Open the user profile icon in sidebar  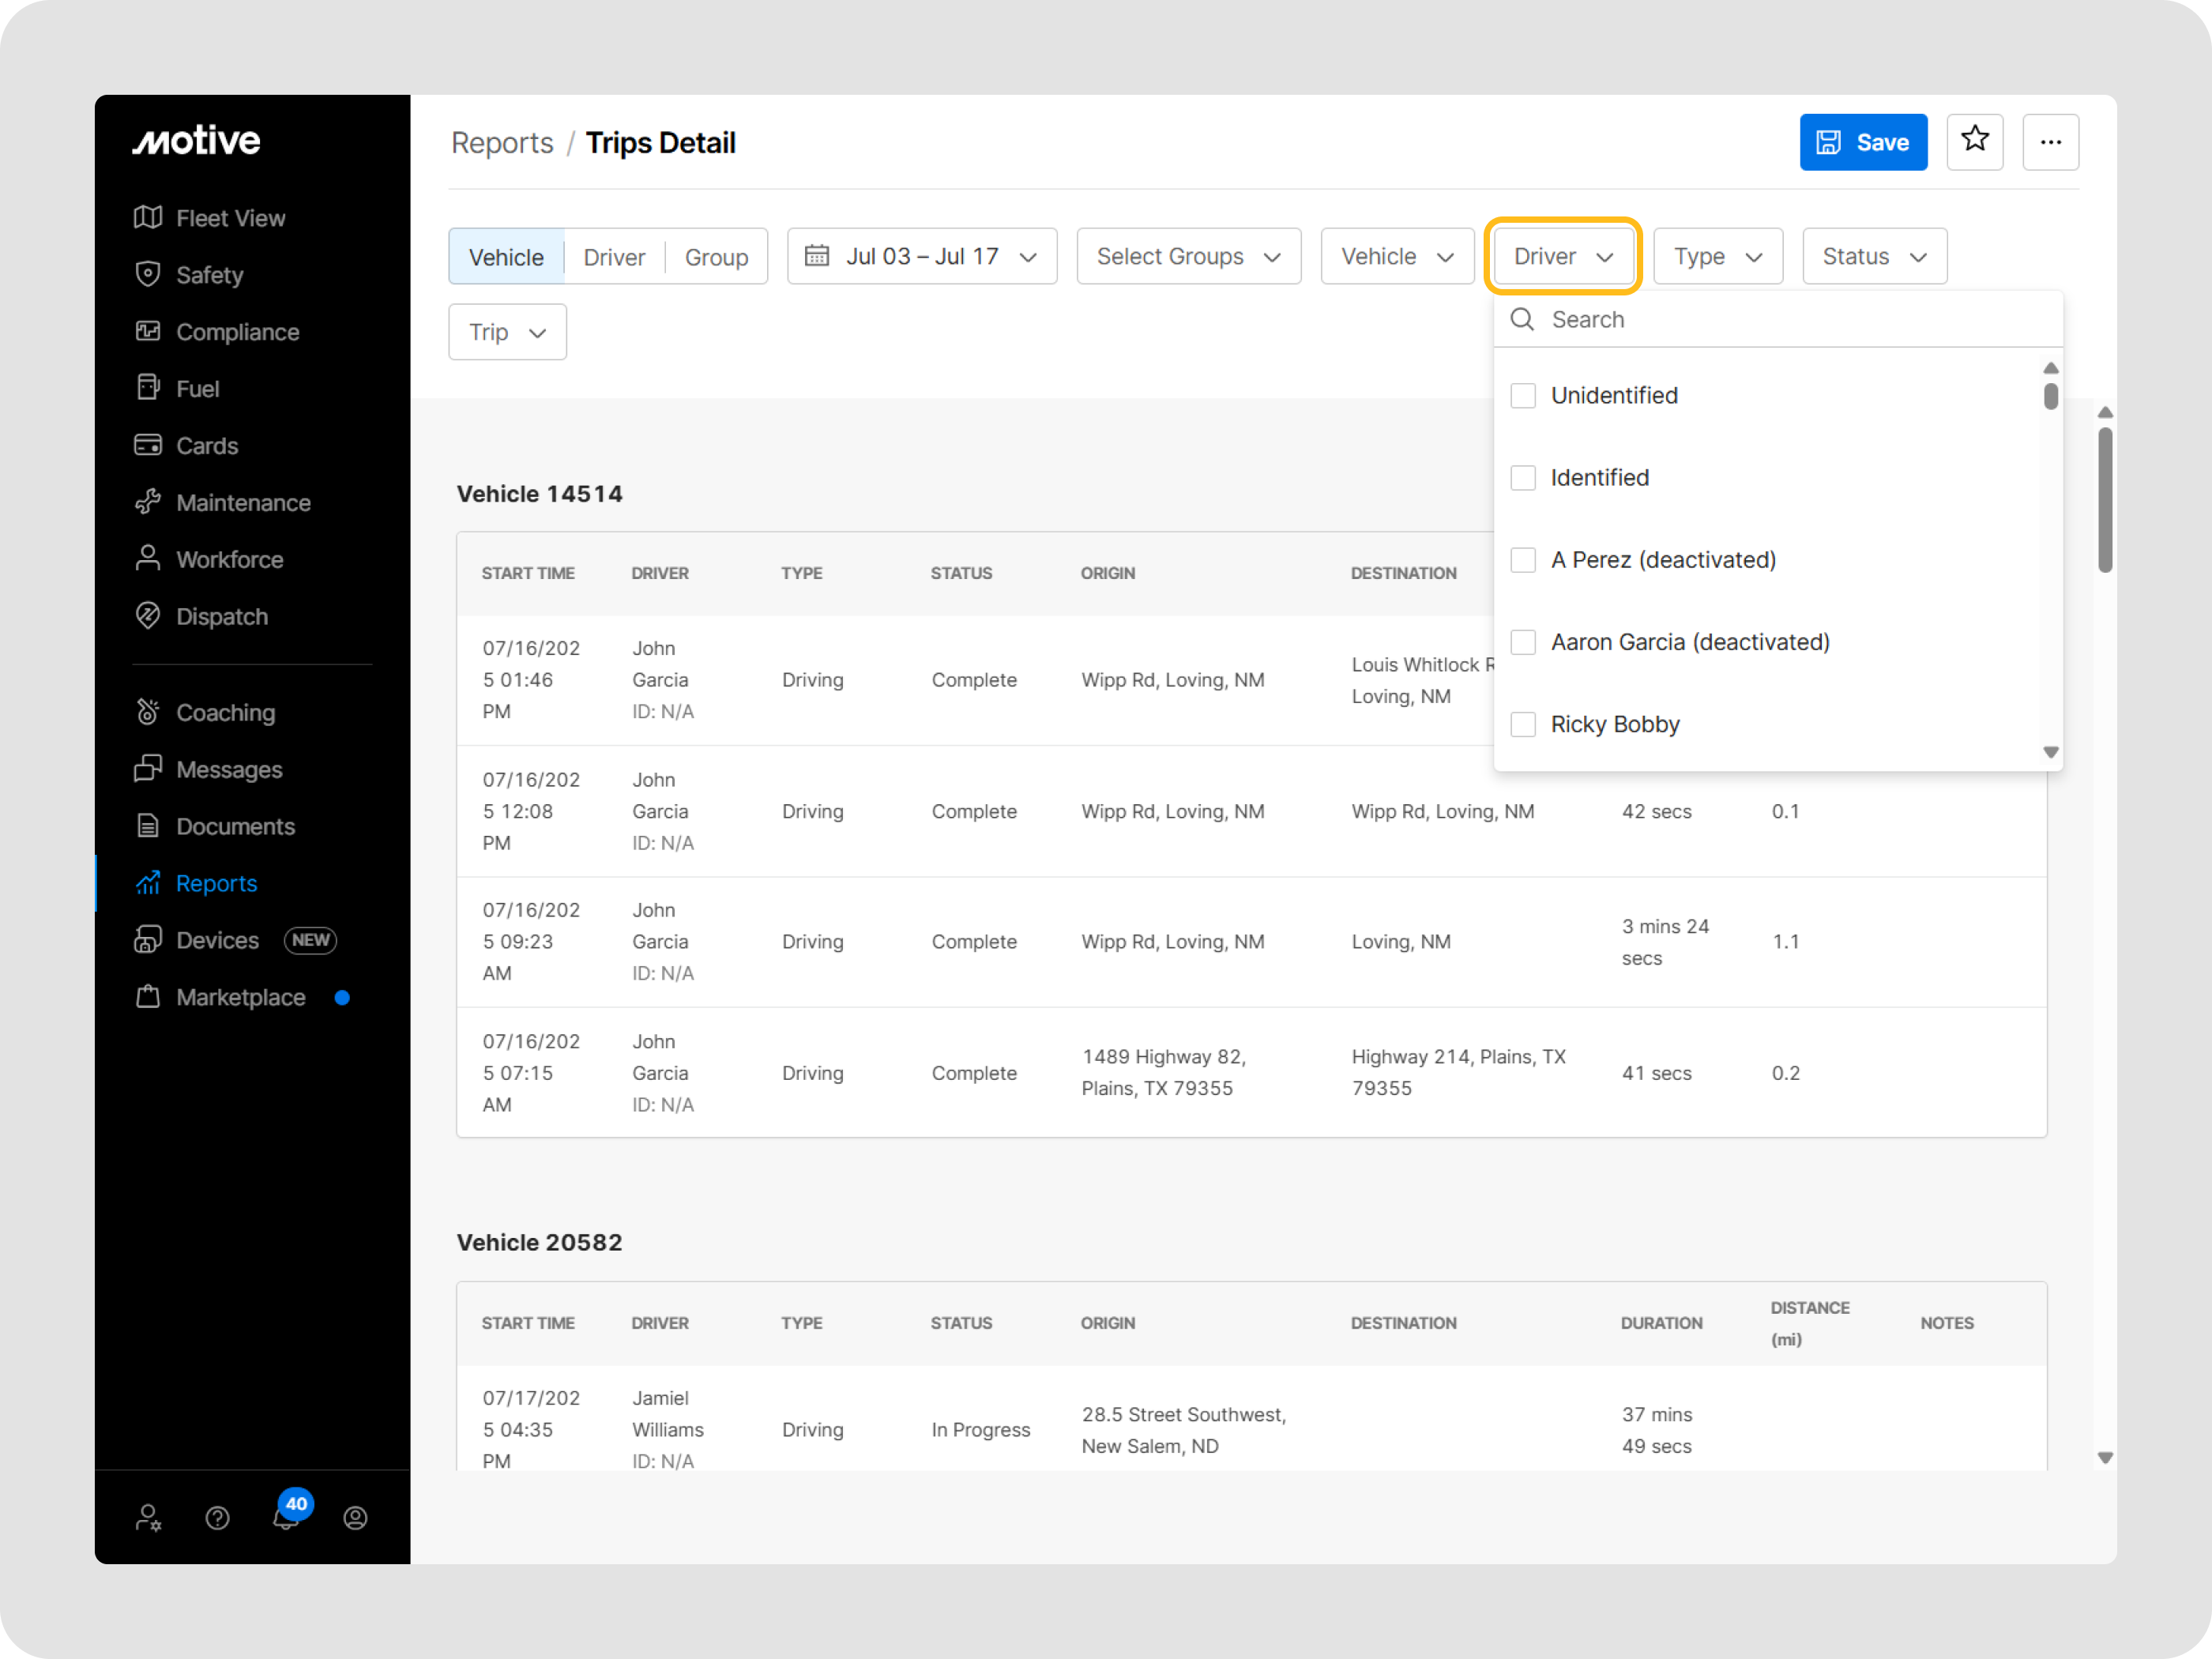[x=355, y=1518]
